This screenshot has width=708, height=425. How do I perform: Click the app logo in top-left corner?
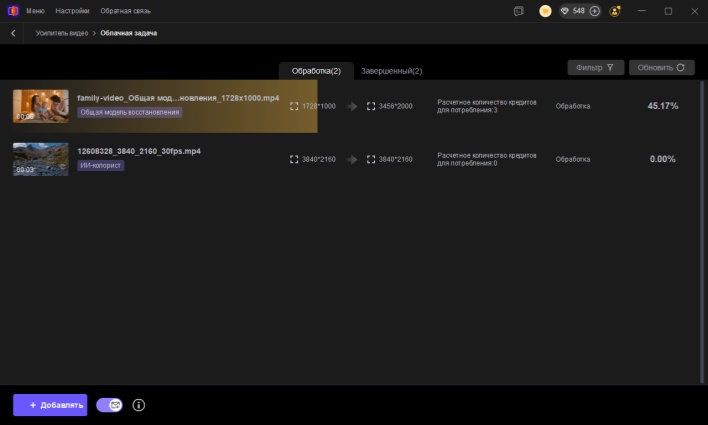click(x=13, y=11)
